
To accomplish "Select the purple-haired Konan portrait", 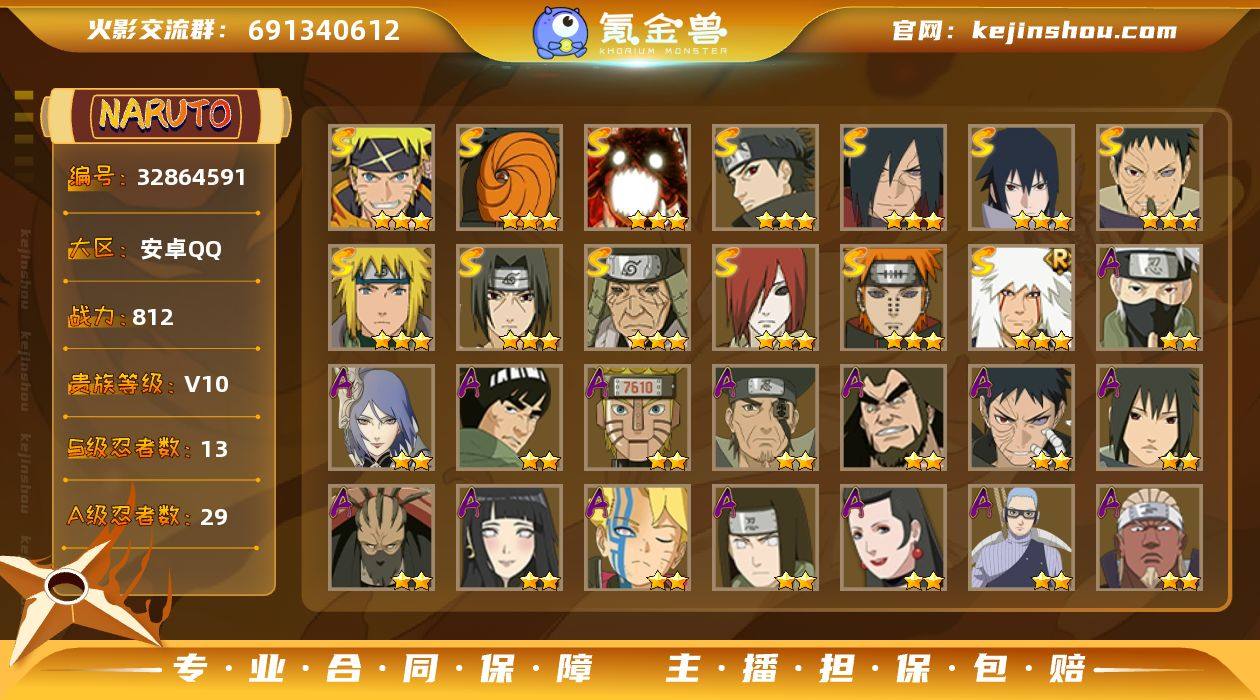I will [x=381, y=418].
